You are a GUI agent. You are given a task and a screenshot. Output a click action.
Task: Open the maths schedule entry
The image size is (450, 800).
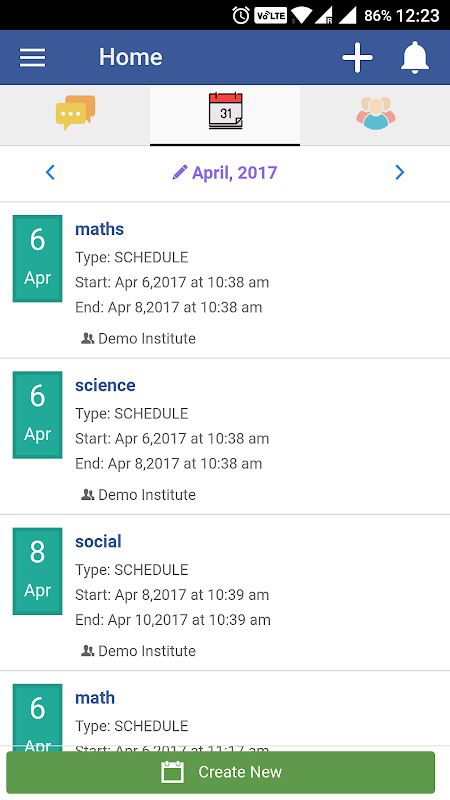225,280
